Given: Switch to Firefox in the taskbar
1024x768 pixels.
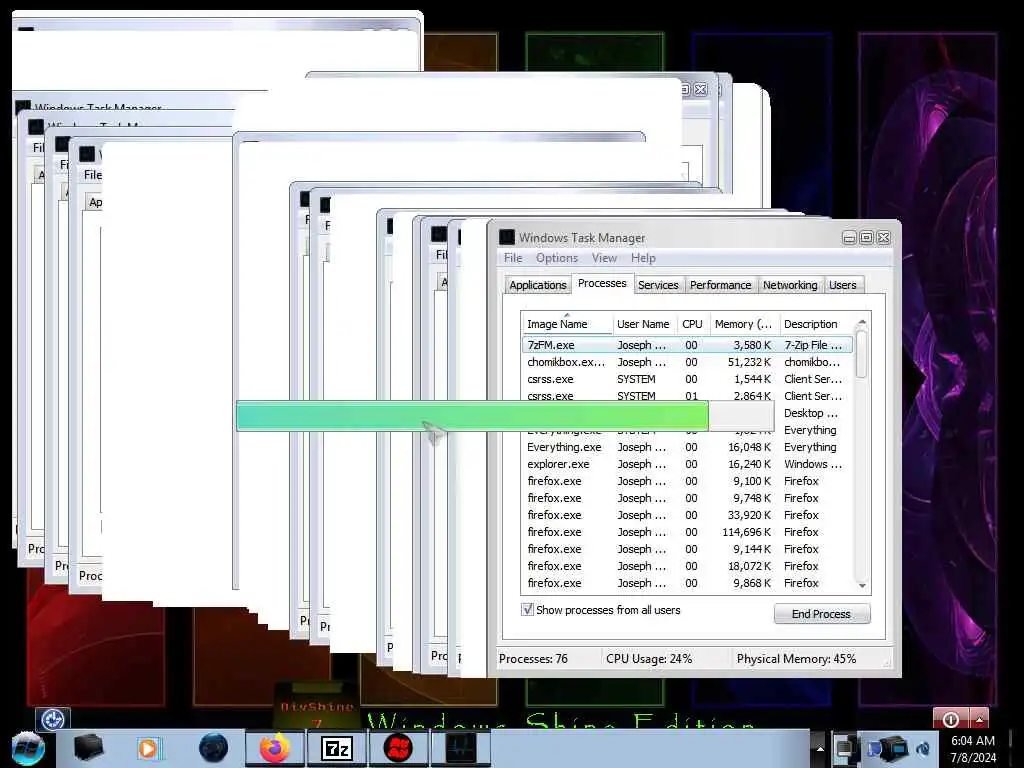Looking at the screenshot, I should tap(275, 748).
